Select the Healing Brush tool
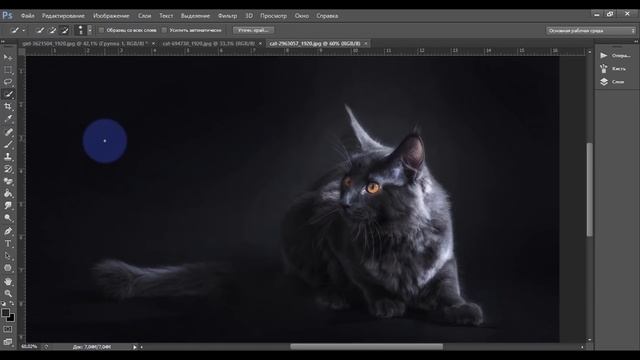Viewport: 640px width, 360px height. click(x=8, y=132)
